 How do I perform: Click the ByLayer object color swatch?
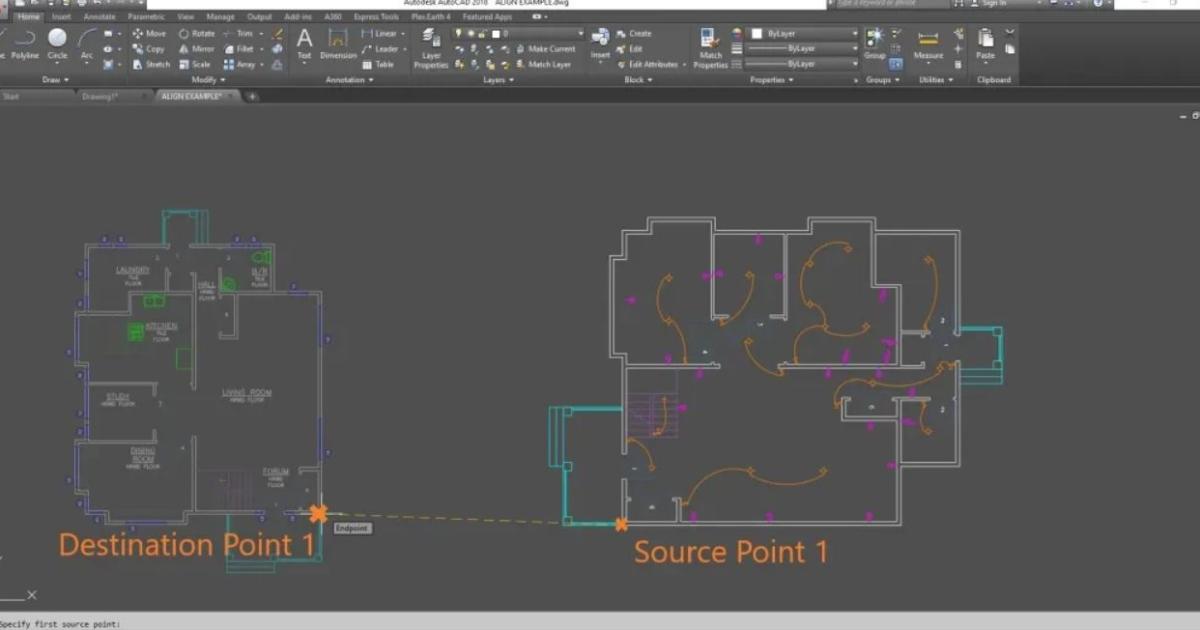[x=757, y=34]
